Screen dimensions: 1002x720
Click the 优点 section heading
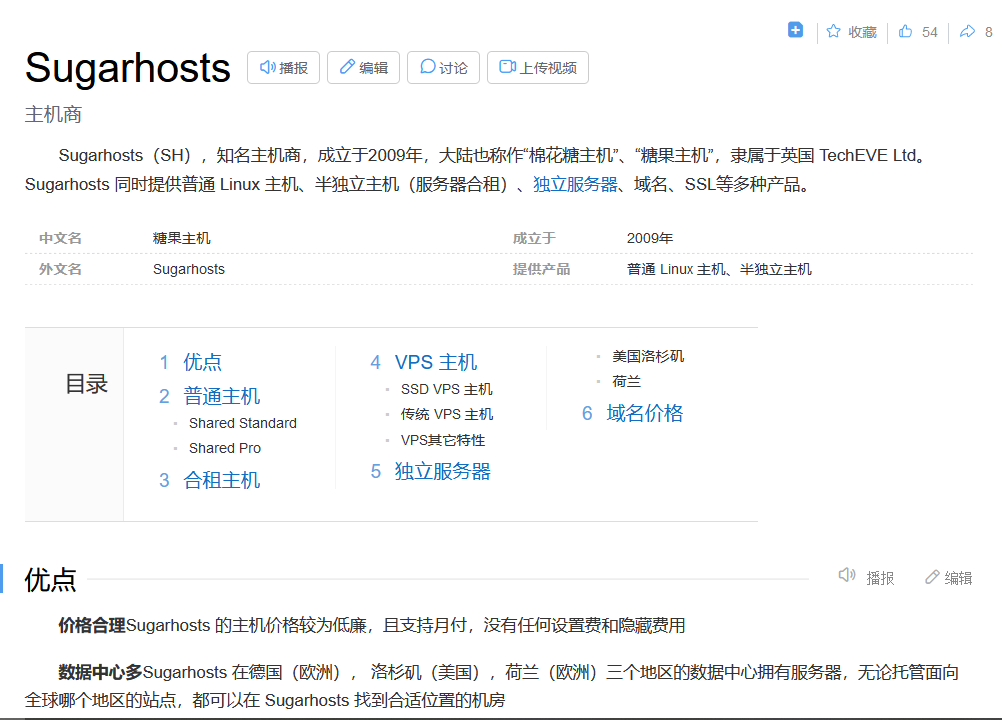coord(50,580)
